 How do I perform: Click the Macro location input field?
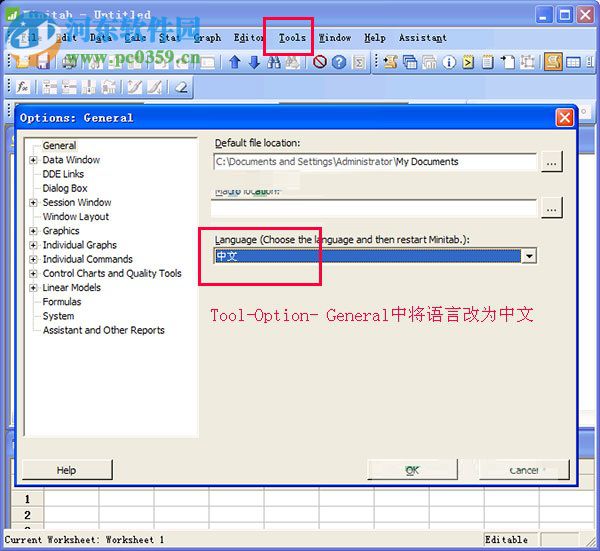(x=374, y=209)
